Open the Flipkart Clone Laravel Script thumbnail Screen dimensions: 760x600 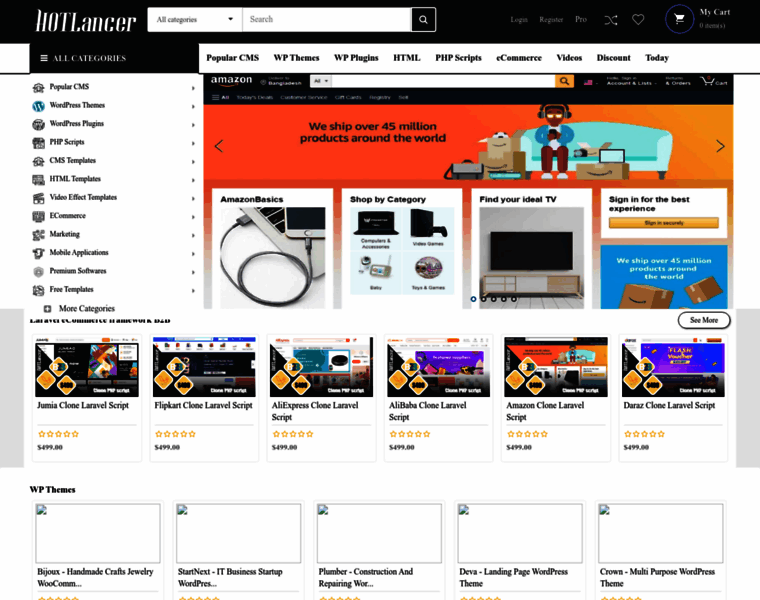click(204, 367)
